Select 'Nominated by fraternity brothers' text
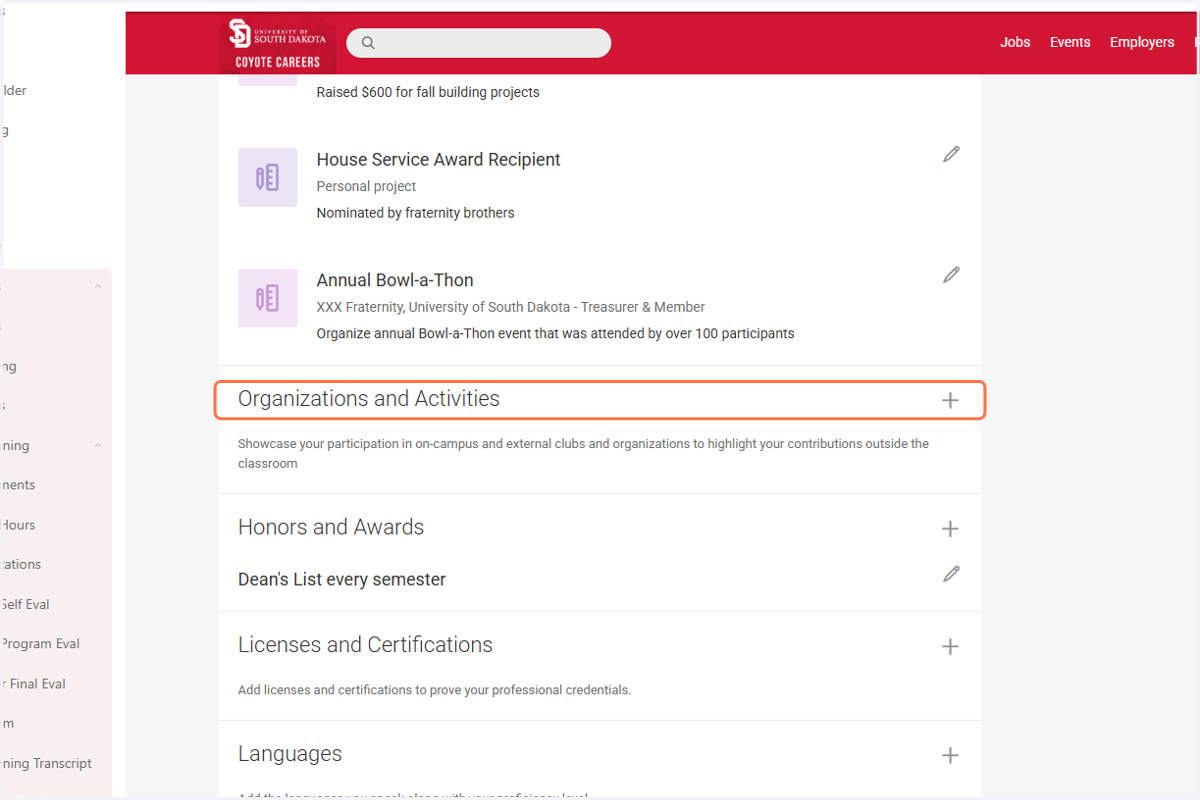This screenshot has width=1200, height=800. [416, 213]
